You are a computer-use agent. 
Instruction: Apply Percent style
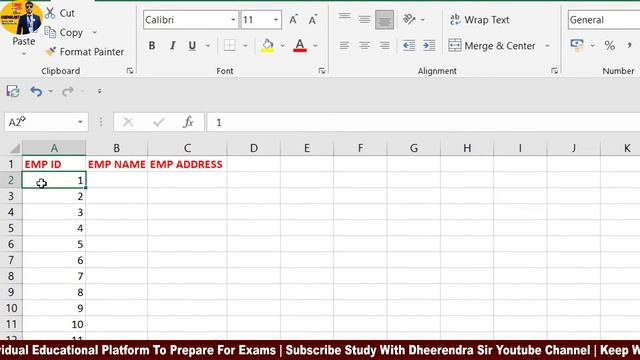[x=610, y=45]
